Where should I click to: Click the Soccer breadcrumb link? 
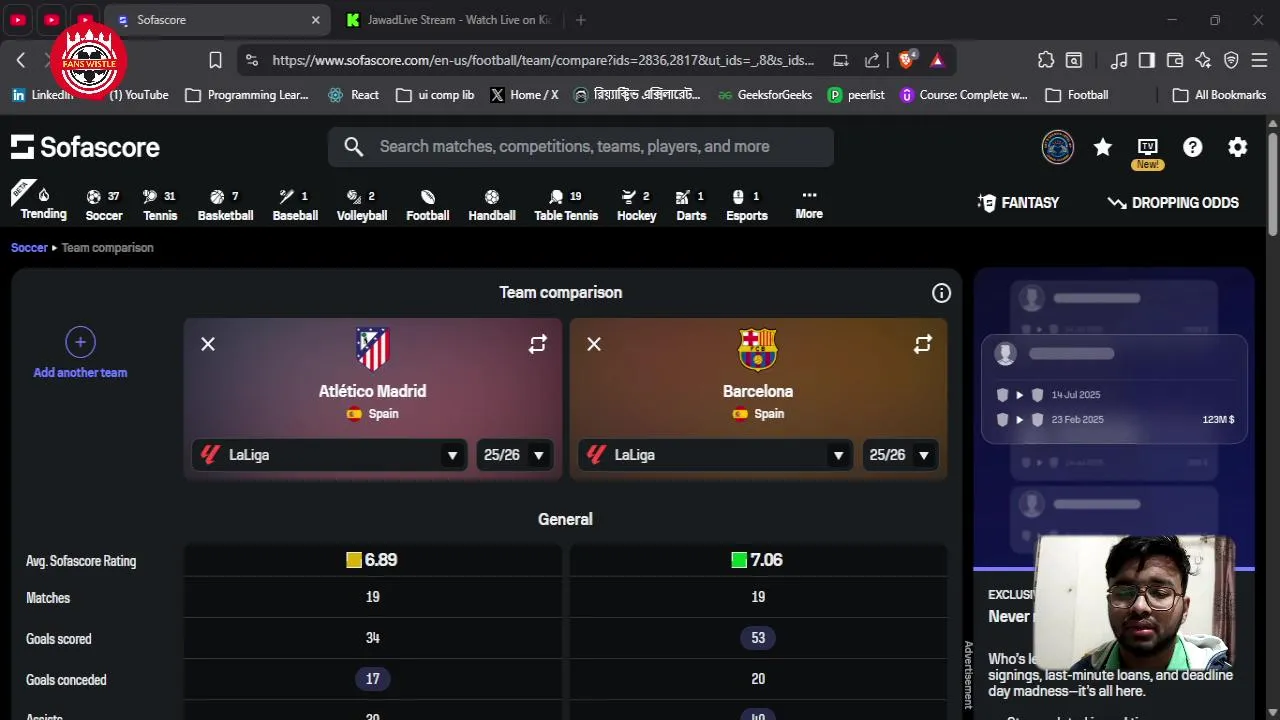coord(29,248)
